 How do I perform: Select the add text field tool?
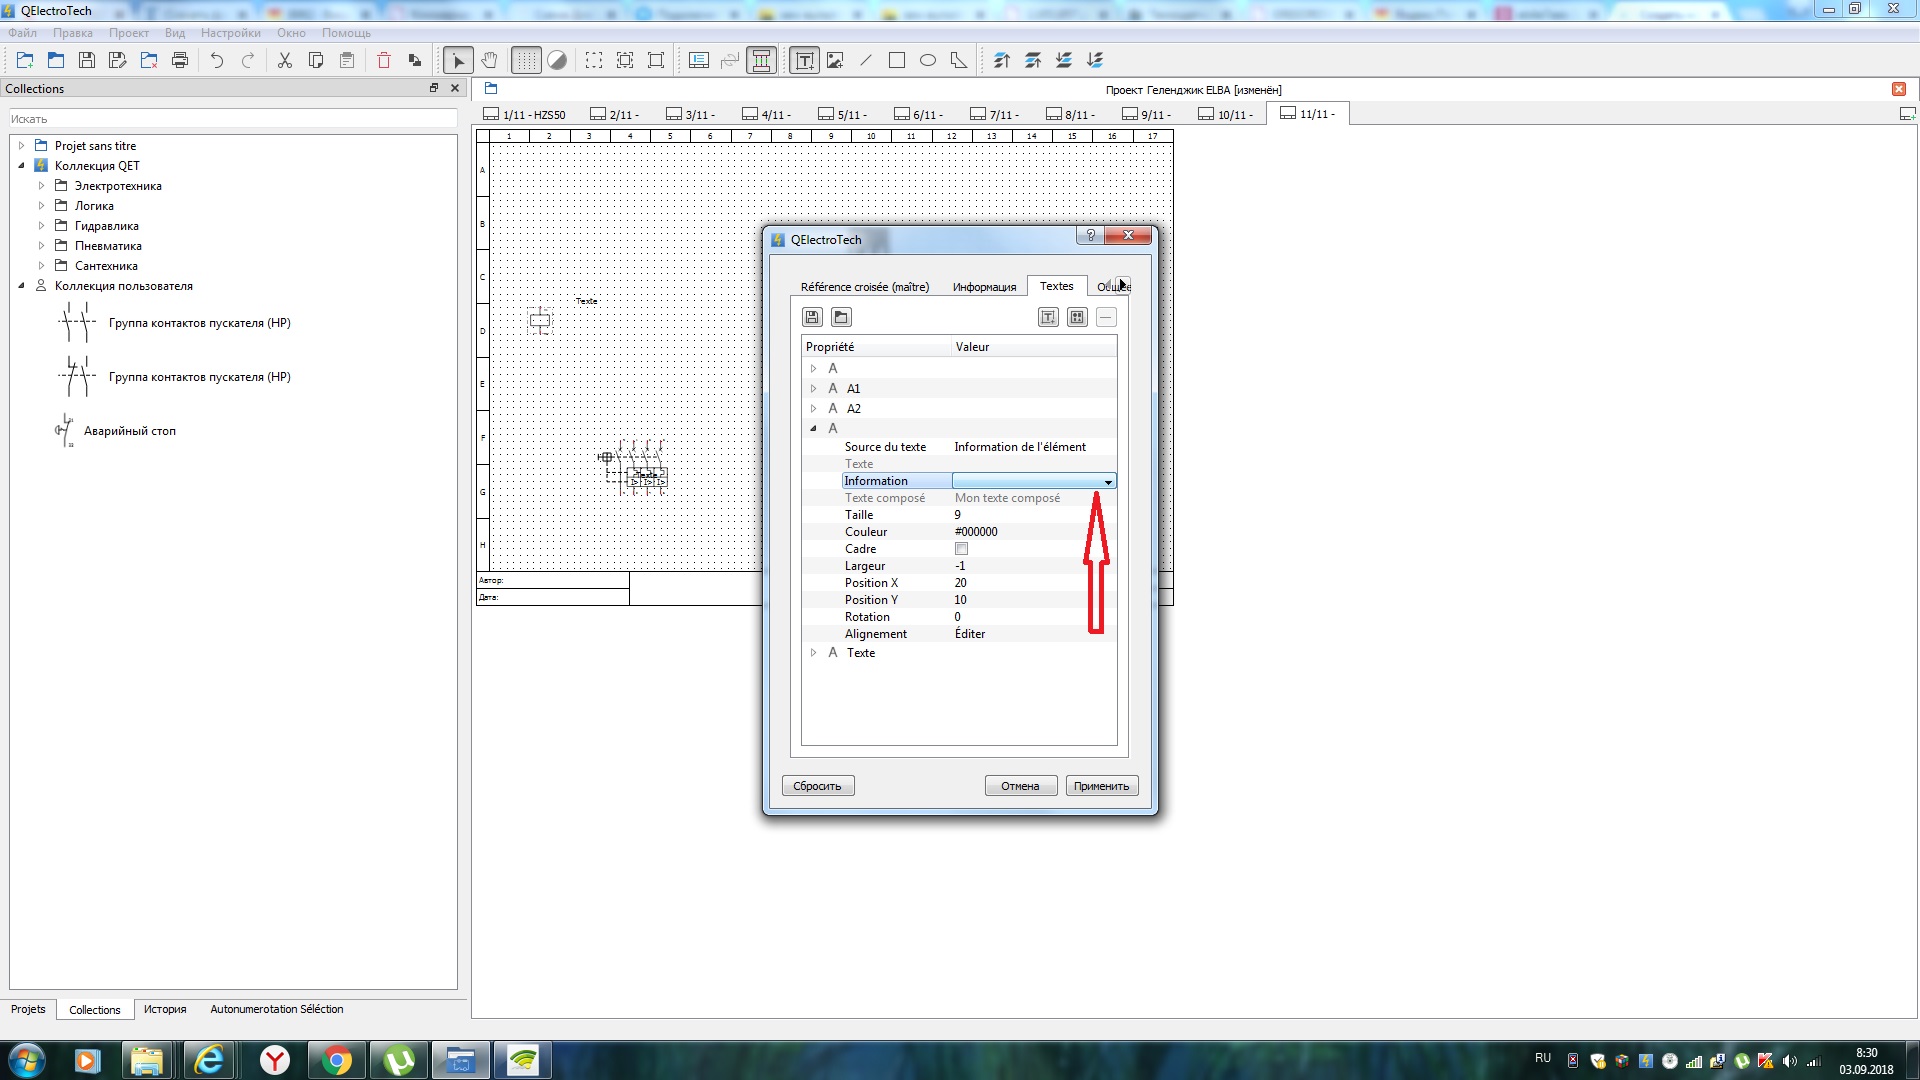point(804,61)
